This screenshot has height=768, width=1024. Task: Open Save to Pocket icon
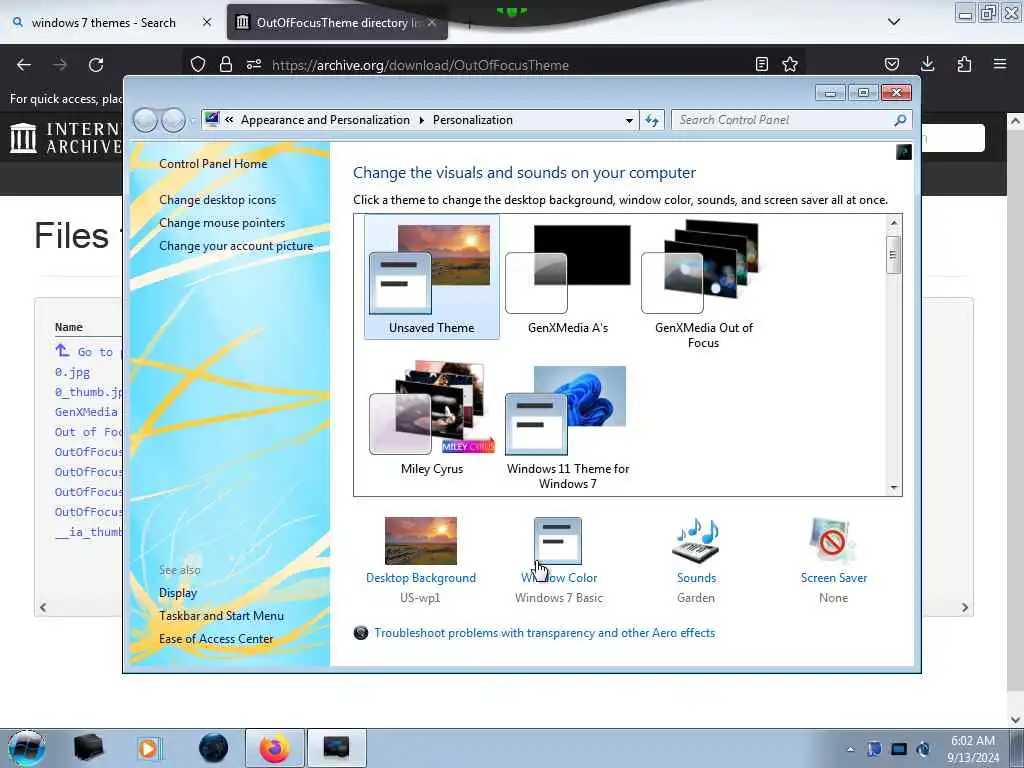(892, 65)
